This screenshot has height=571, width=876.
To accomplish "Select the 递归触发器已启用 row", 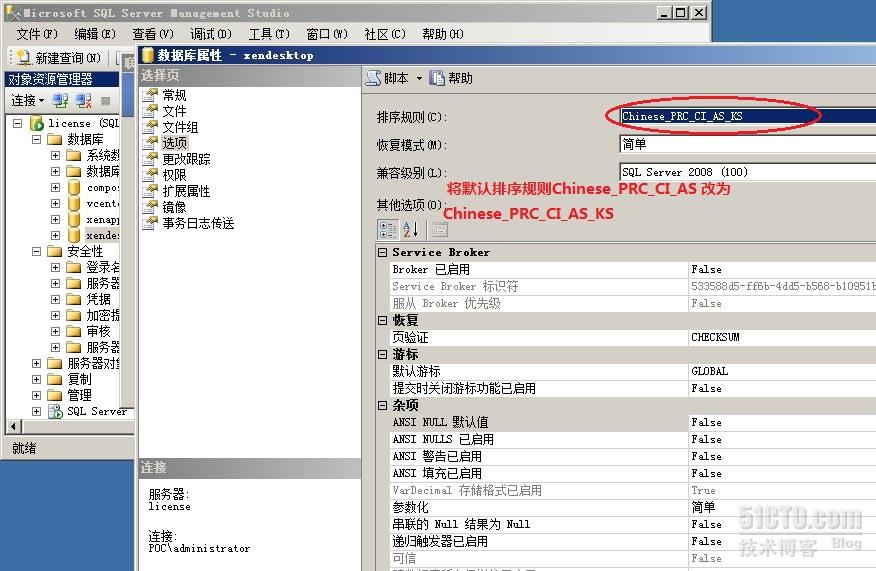I will pyautogui.click(x=632, y=541).
